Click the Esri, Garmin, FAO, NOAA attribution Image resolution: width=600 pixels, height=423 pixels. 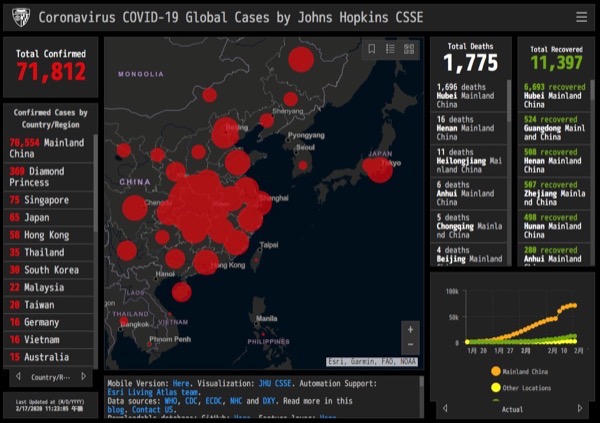[372, 361]
